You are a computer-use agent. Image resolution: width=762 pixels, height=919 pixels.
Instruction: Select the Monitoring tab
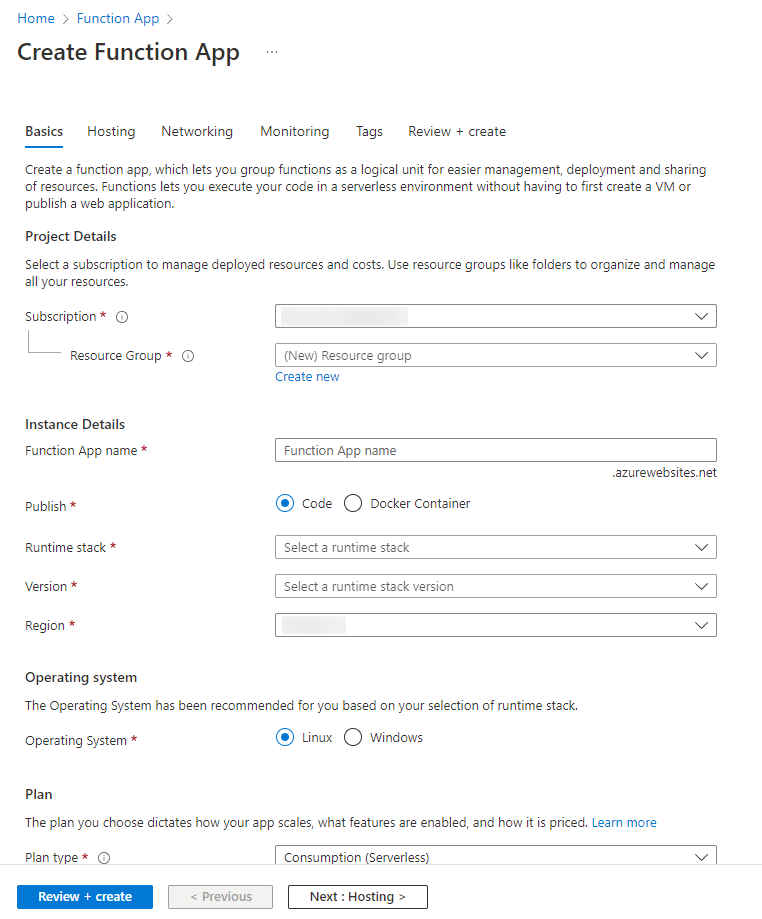click(x=294, y=131)
